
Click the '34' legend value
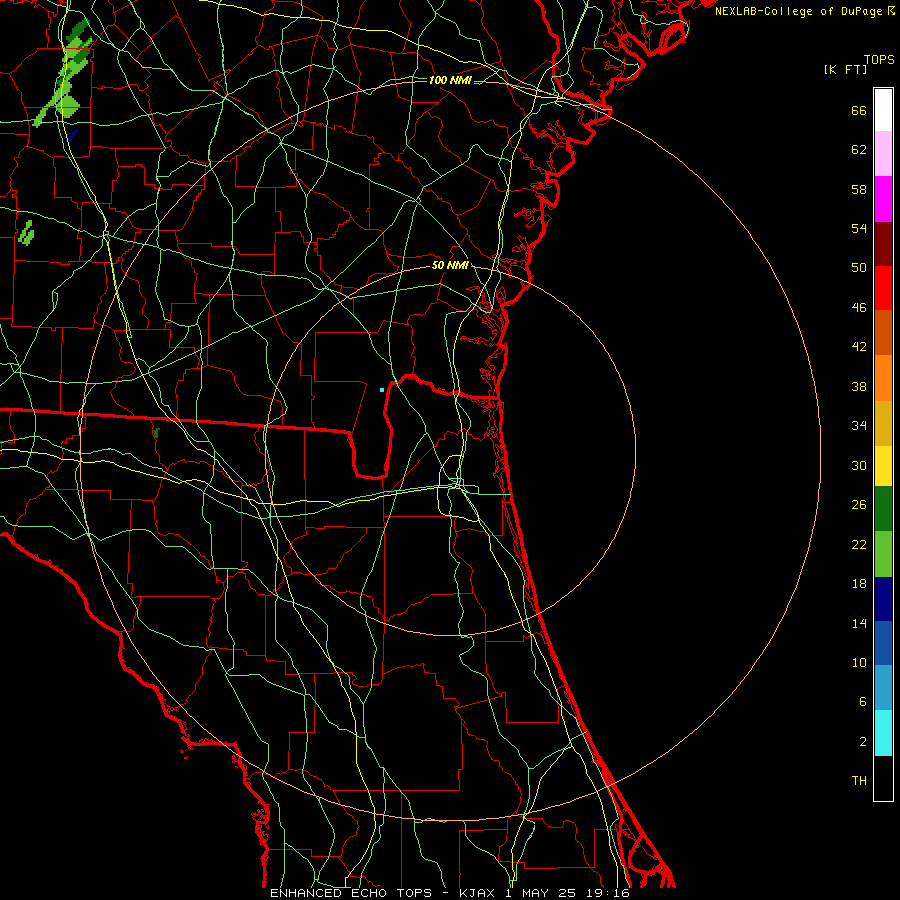click(859, 426)
